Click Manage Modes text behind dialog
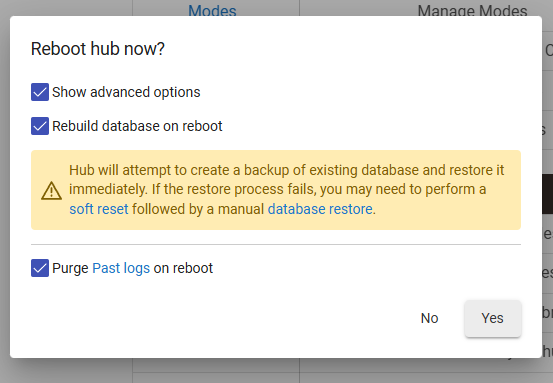This screenshot has height=383, width=553. pos(473,11)
